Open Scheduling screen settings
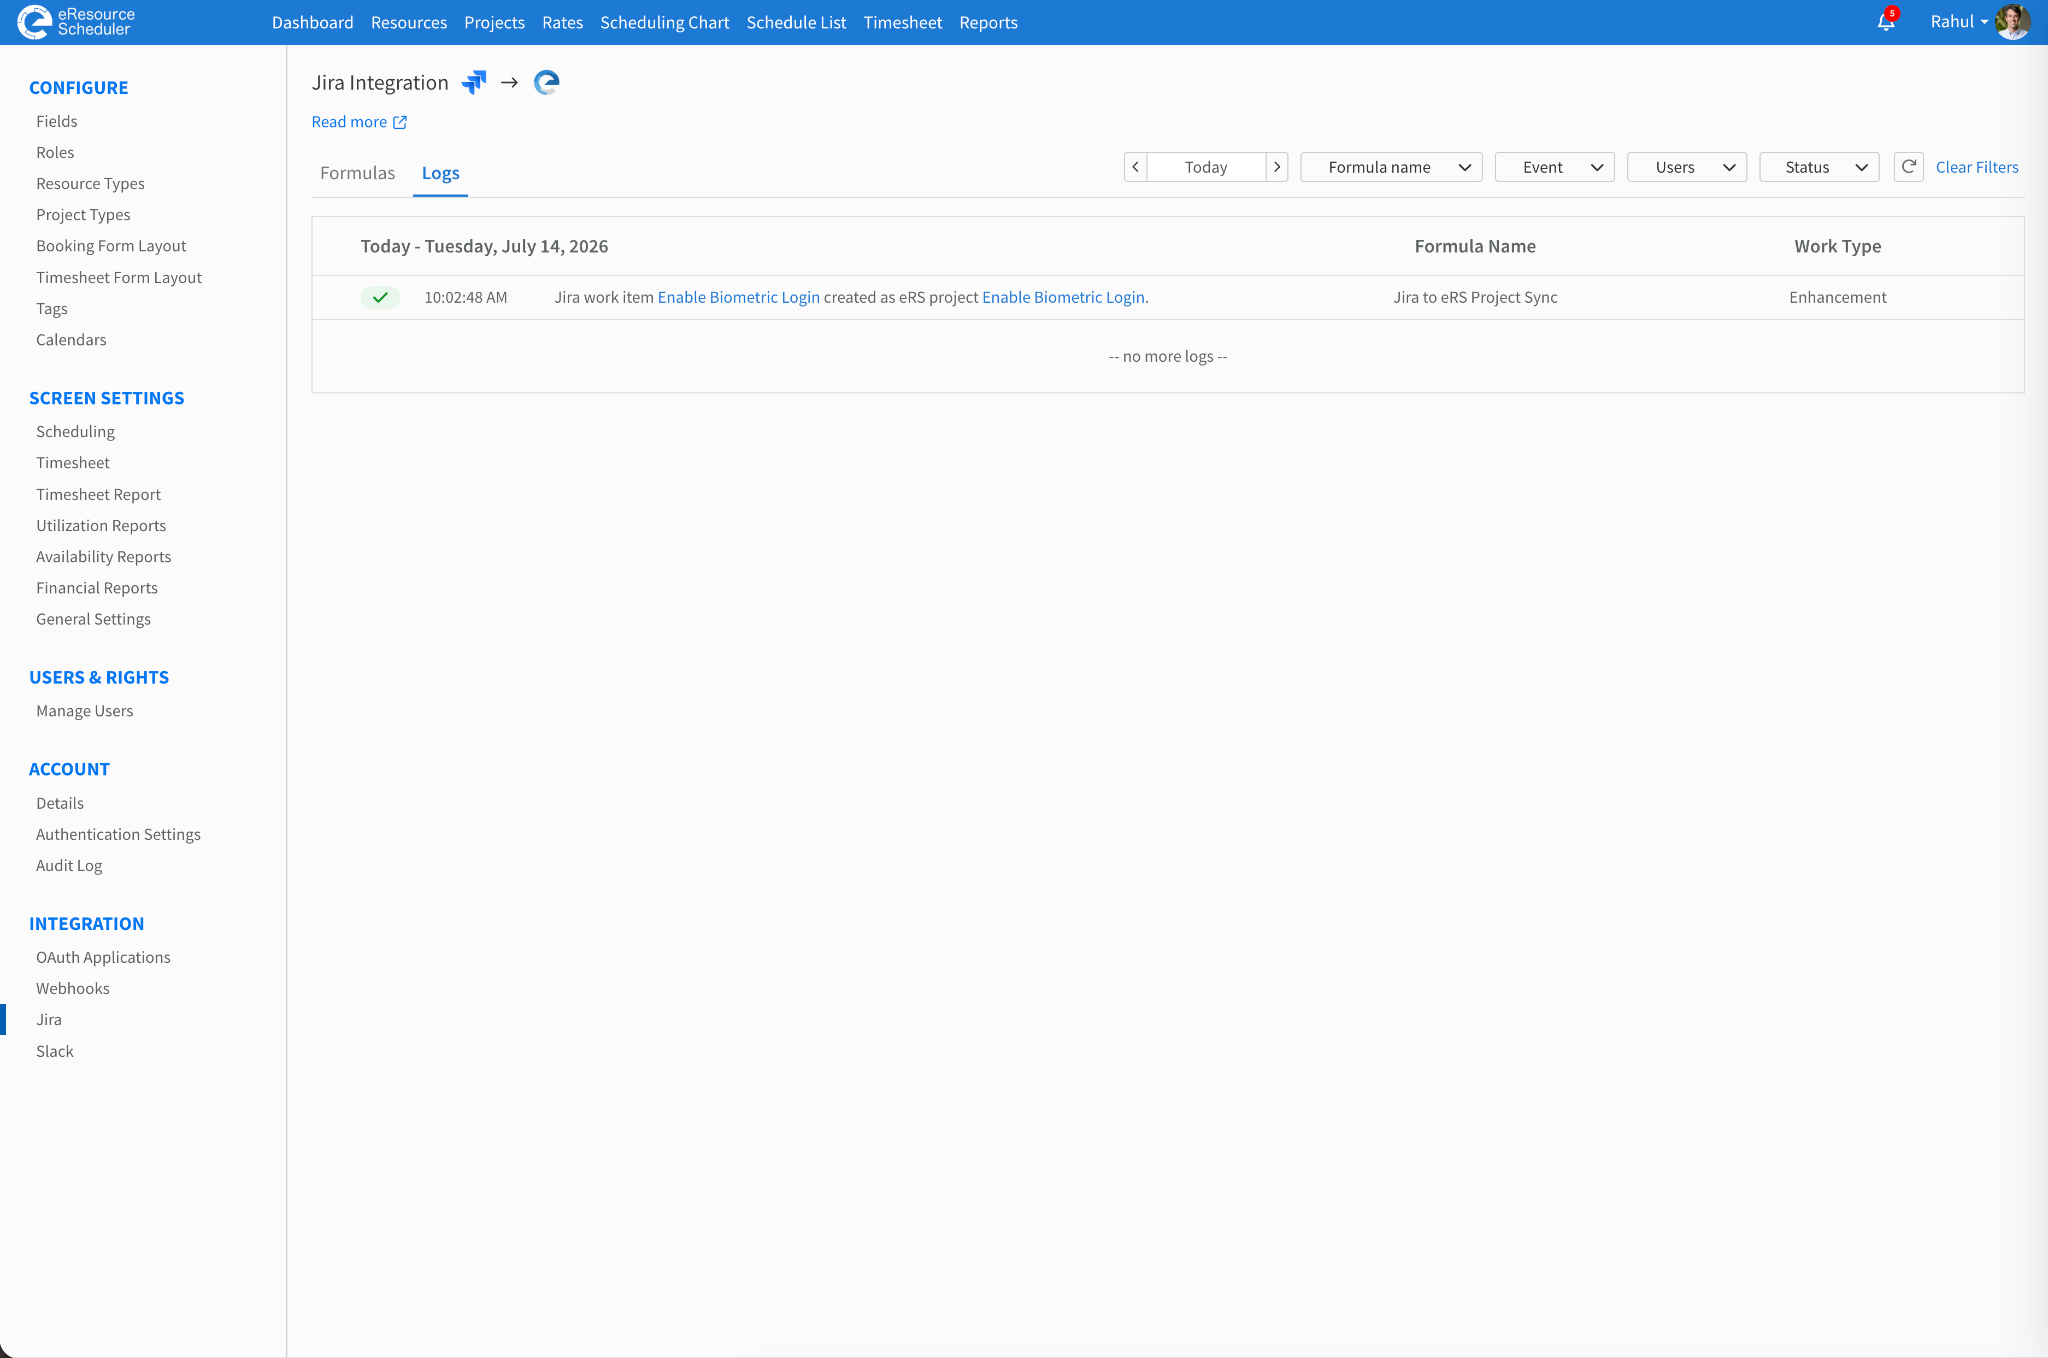Image resolution: width=2048 pixels, height=1358 pixels. point(75,431)
